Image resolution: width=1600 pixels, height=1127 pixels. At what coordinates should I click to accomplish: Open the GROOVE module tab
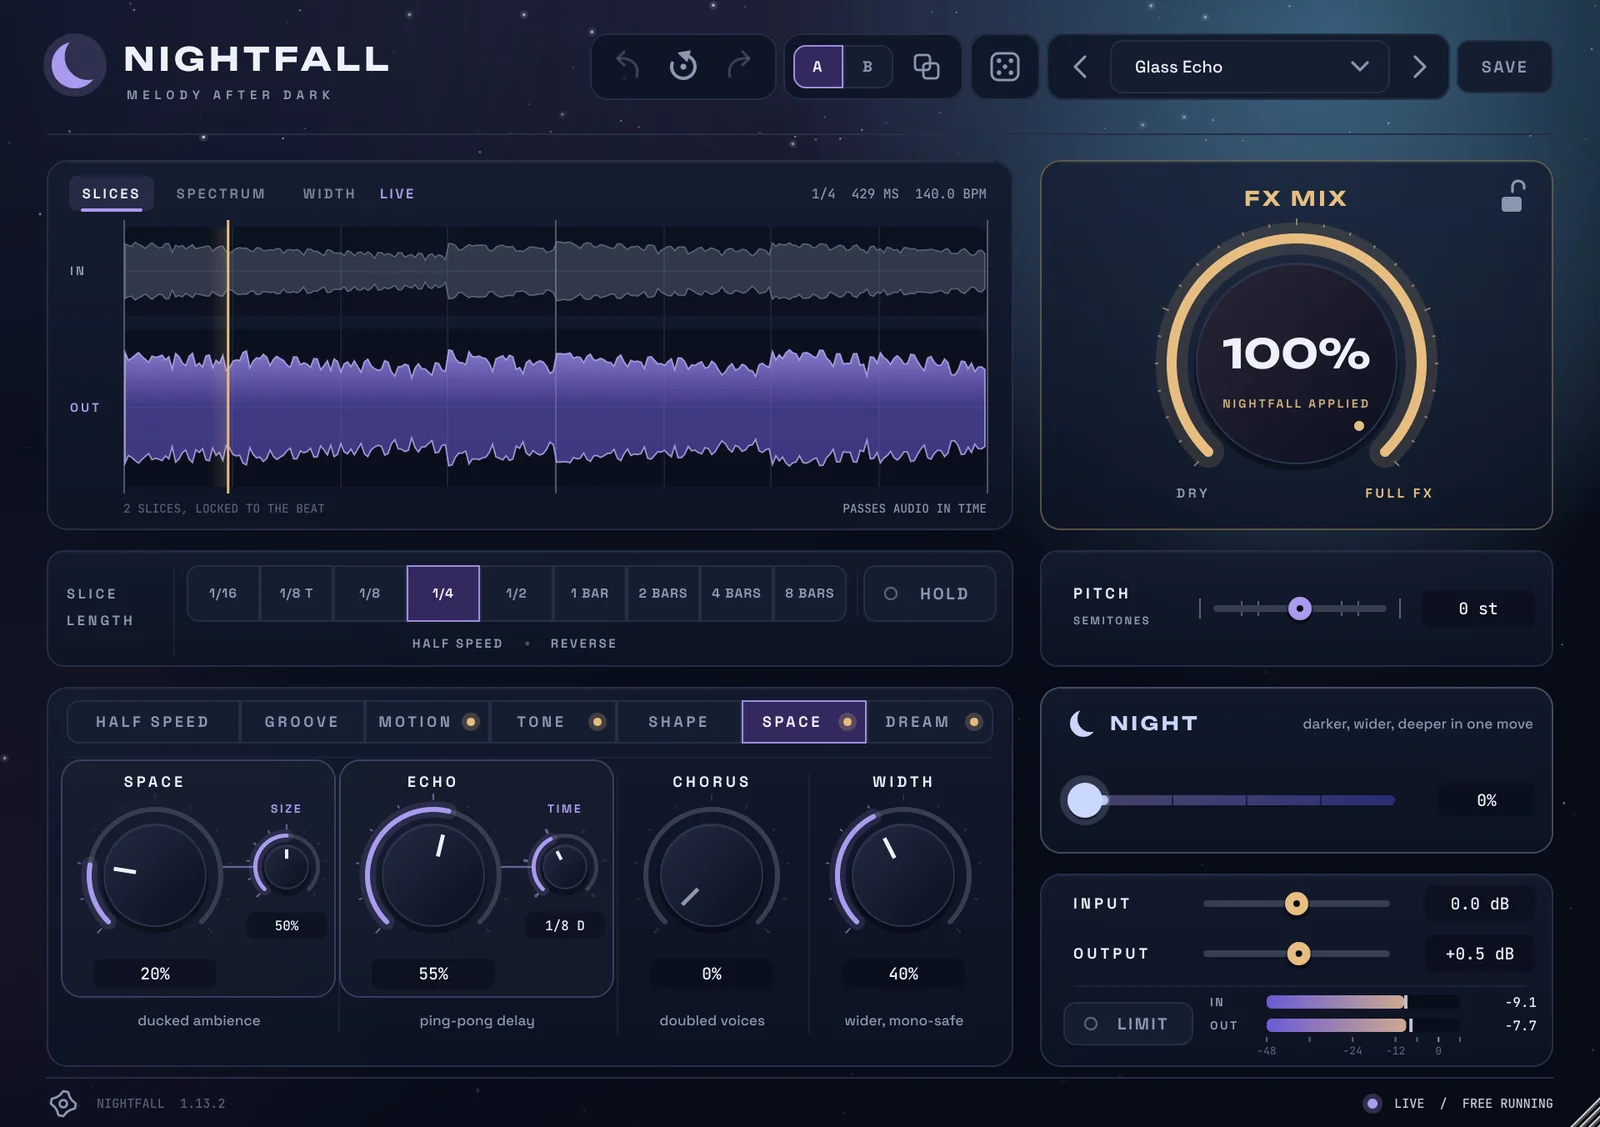tap(302, 722)
